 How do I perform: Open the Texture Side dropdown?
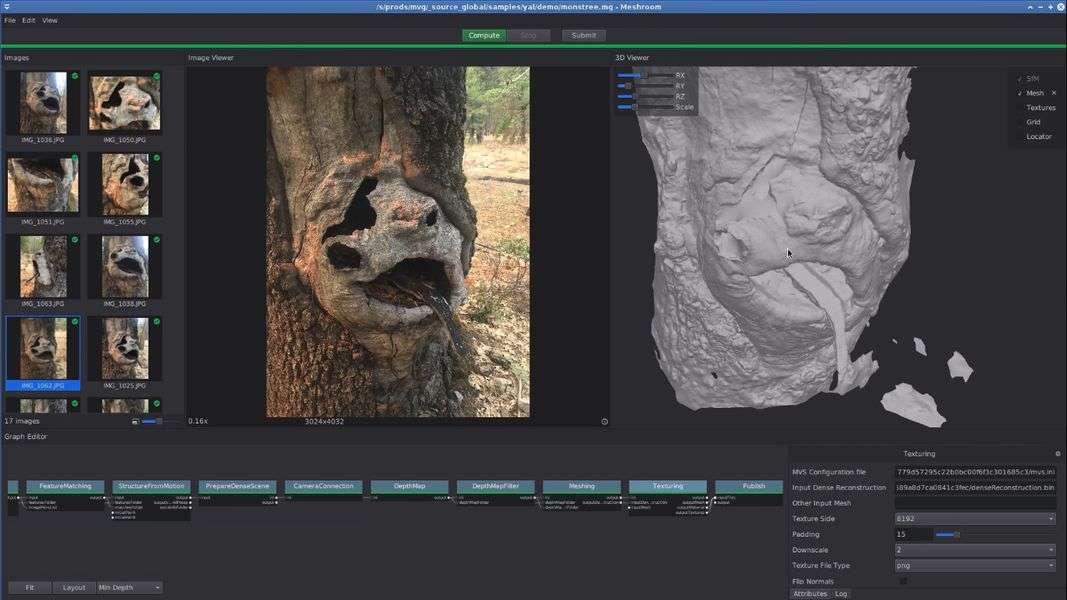click(975, 519)
